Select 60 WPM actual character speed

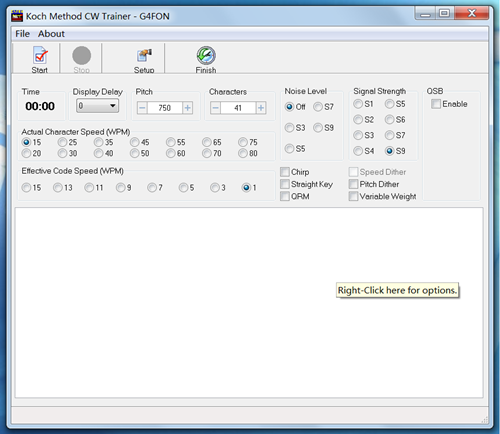(171, 153)
